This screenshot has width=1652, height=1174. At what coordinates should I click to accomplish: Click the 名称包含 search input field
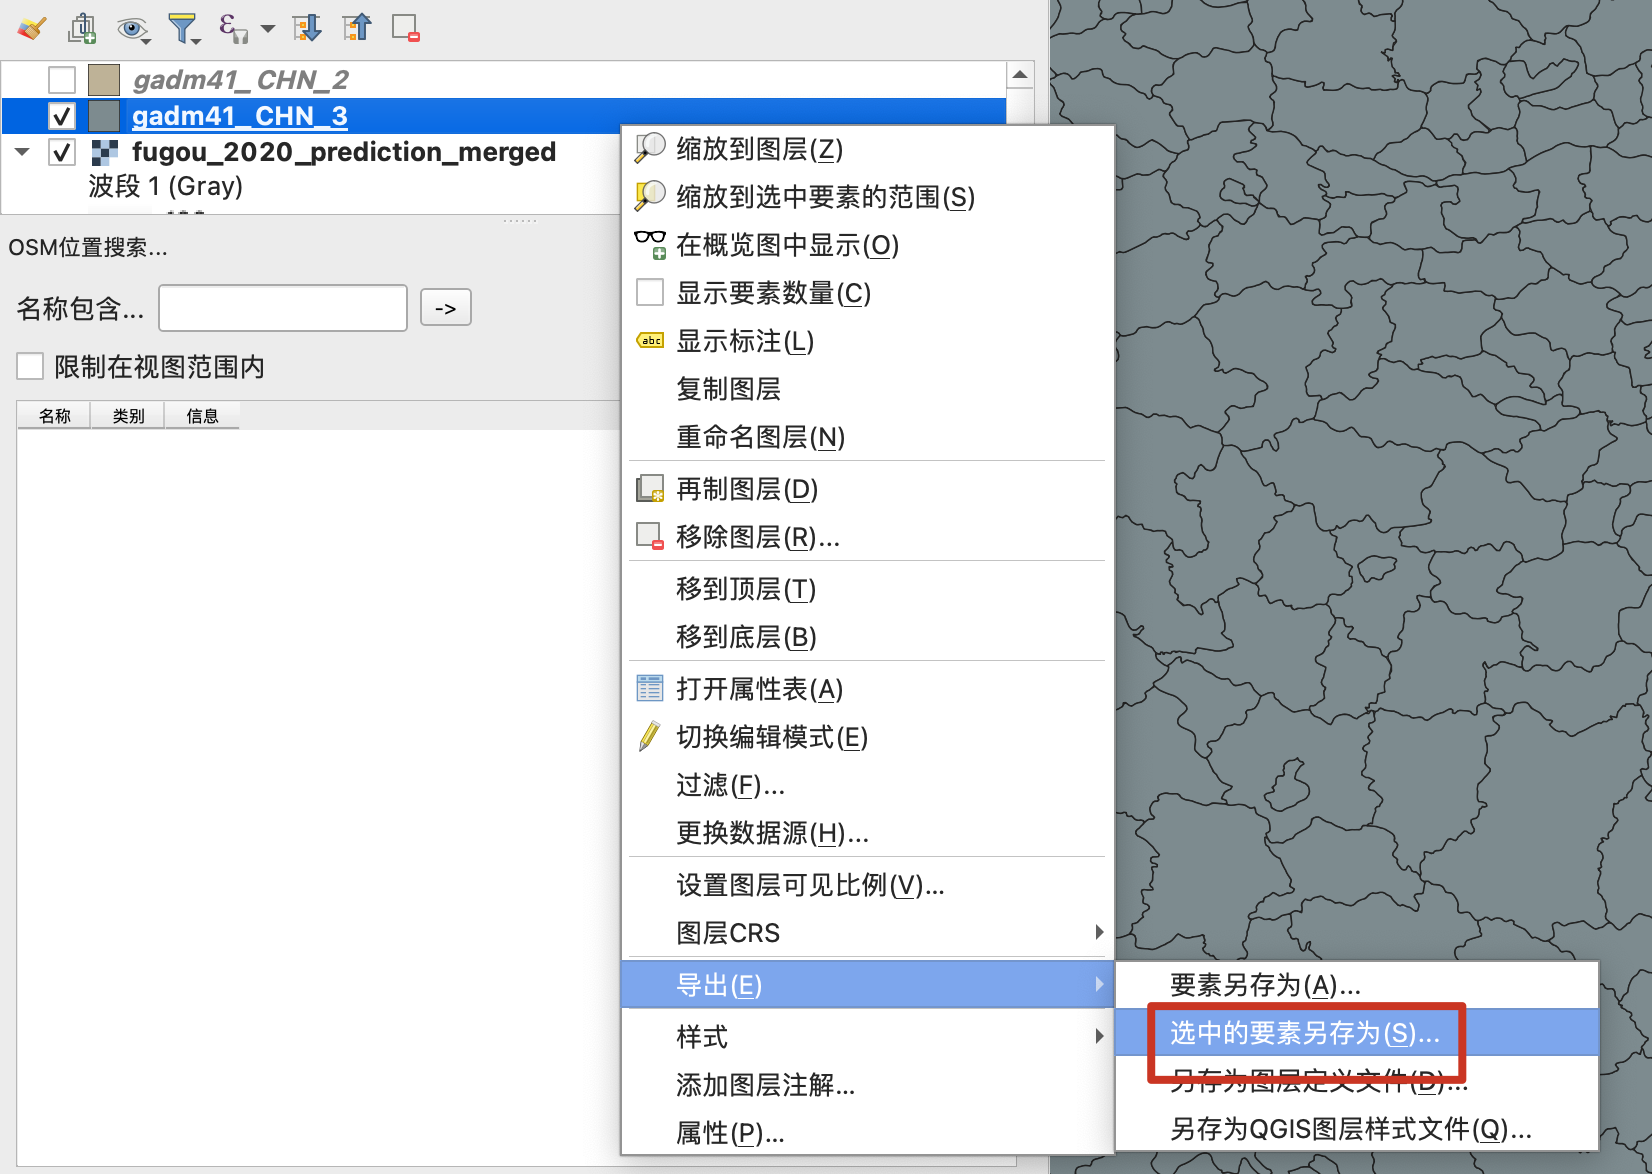283,308
